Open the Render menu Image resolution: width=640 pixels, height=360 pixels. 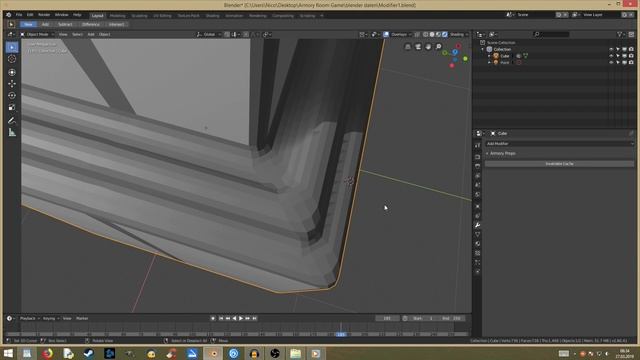[x=44, y=15]
